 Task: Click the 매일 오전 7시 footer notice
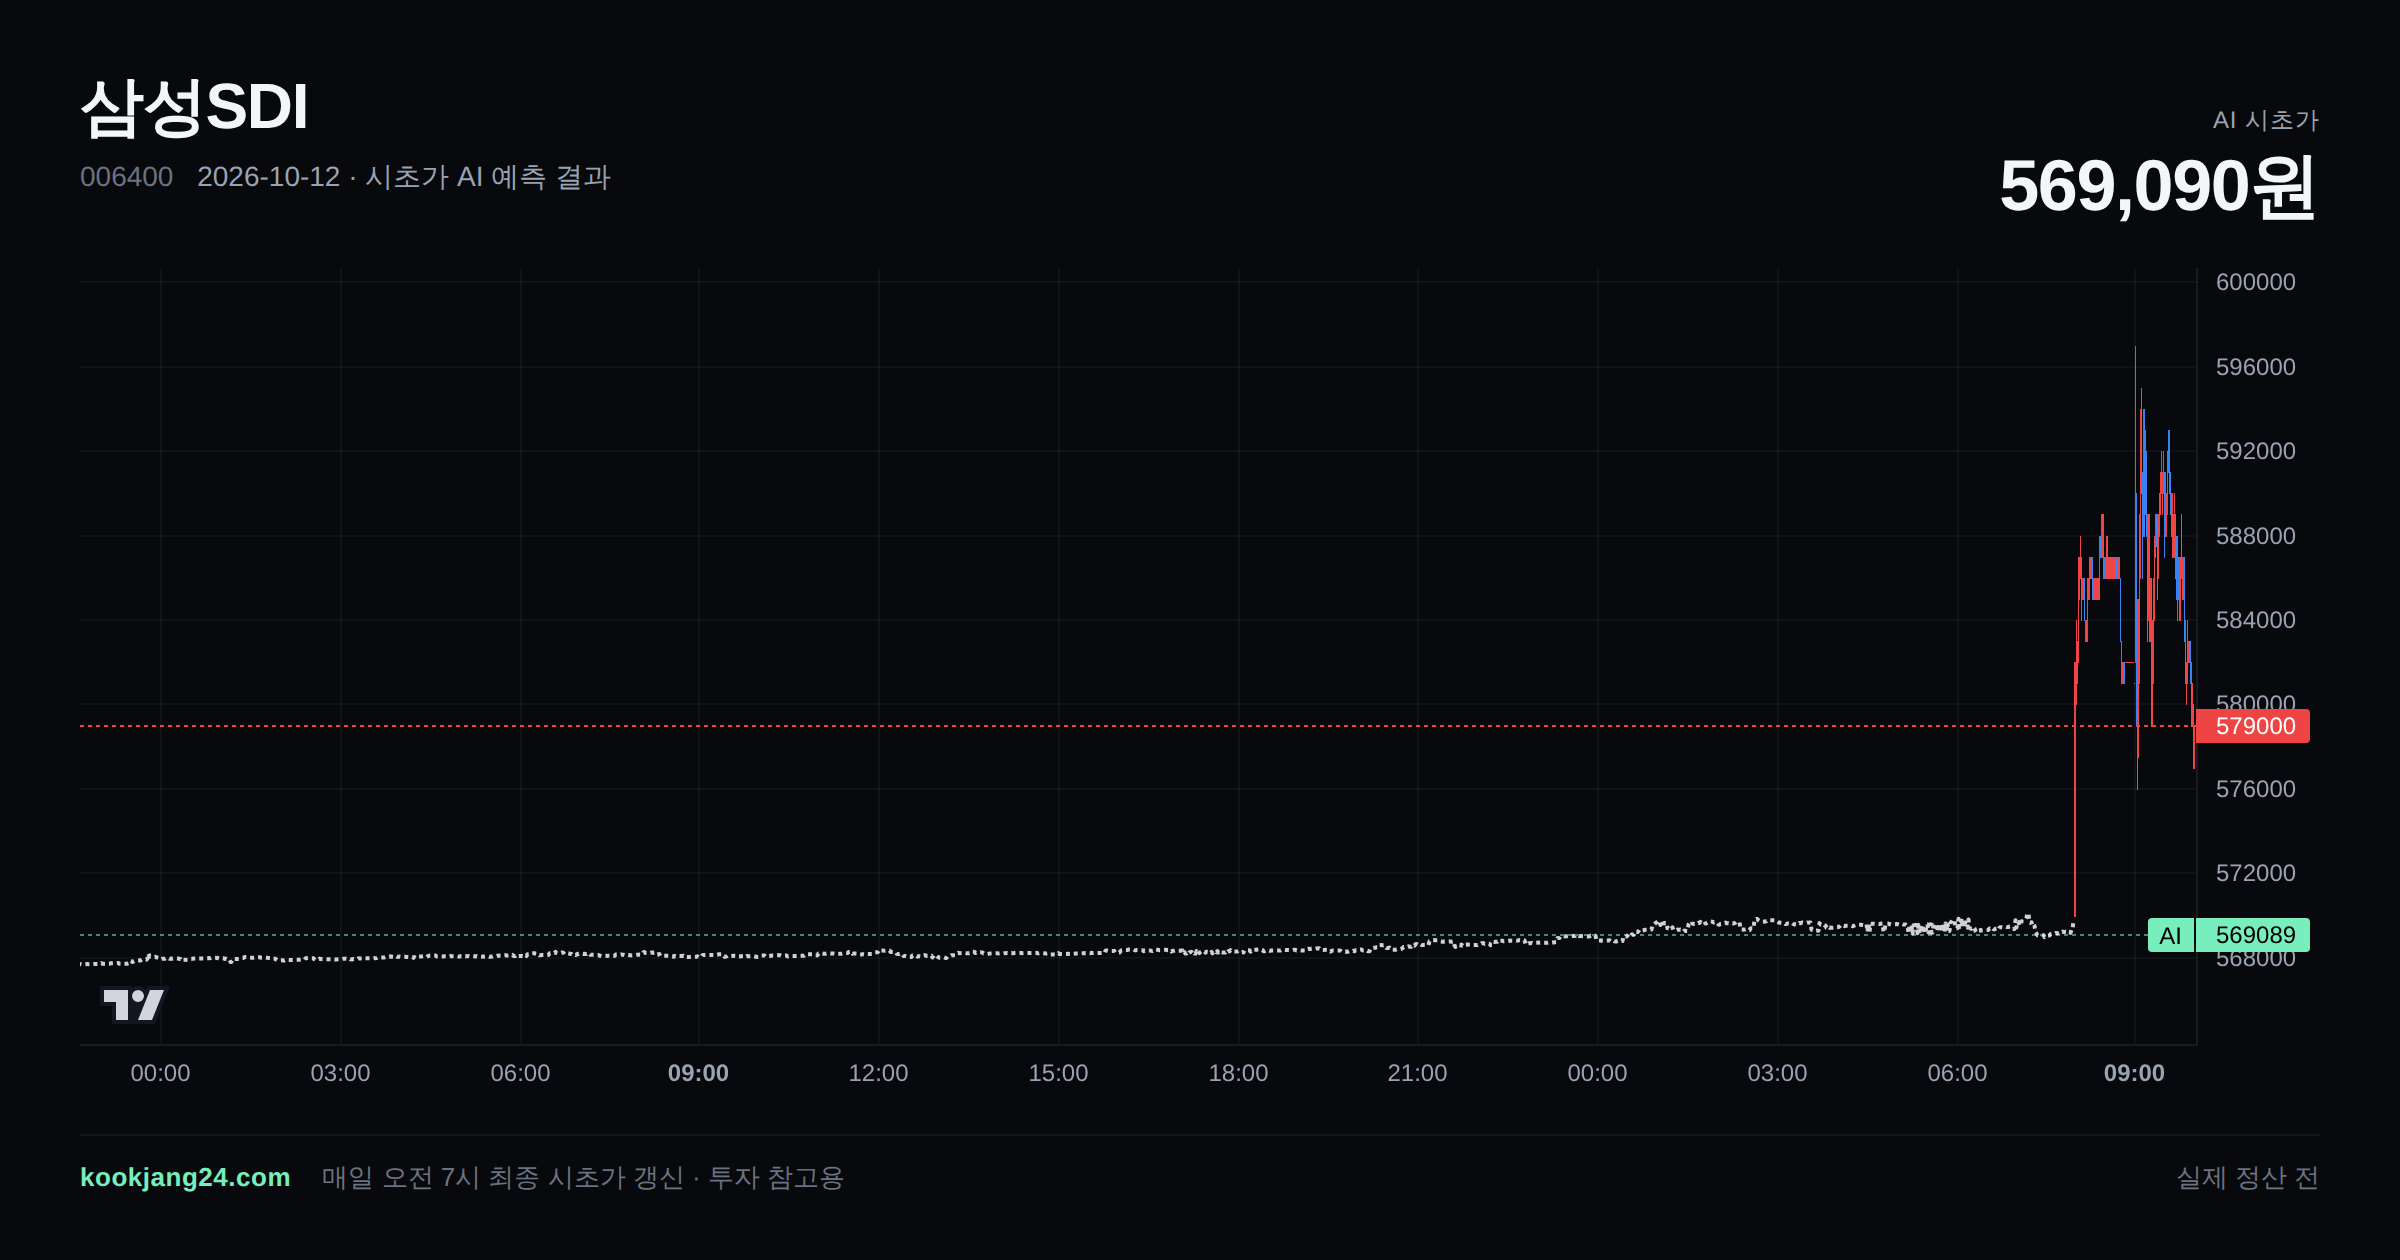click(x=583, y=1177)
